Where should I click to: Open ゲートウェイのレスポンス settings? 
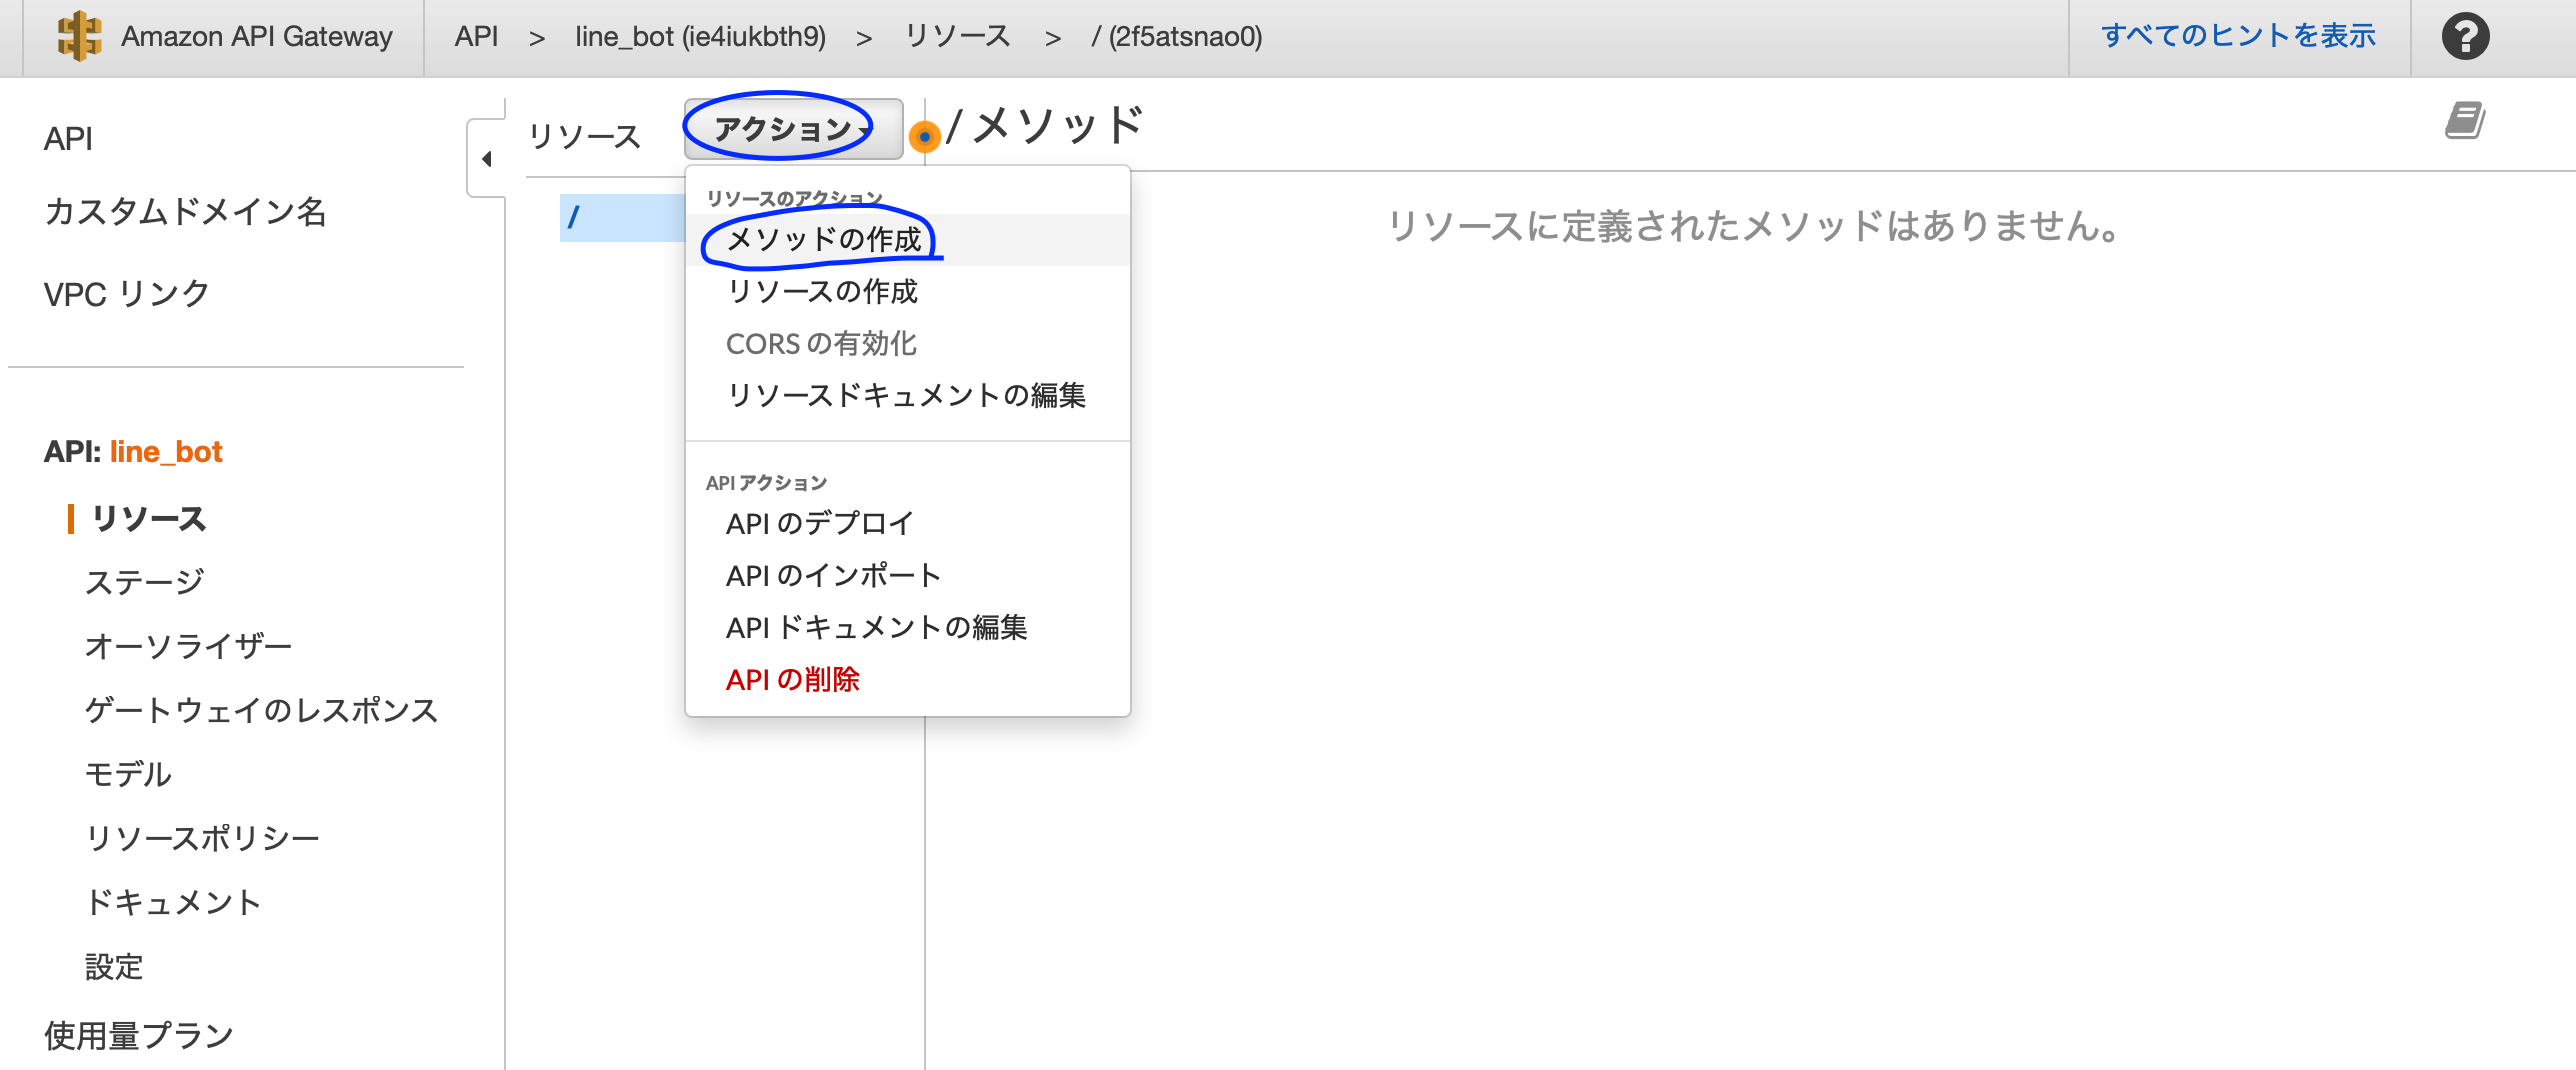pyautogui.click(x=261, y=710)
